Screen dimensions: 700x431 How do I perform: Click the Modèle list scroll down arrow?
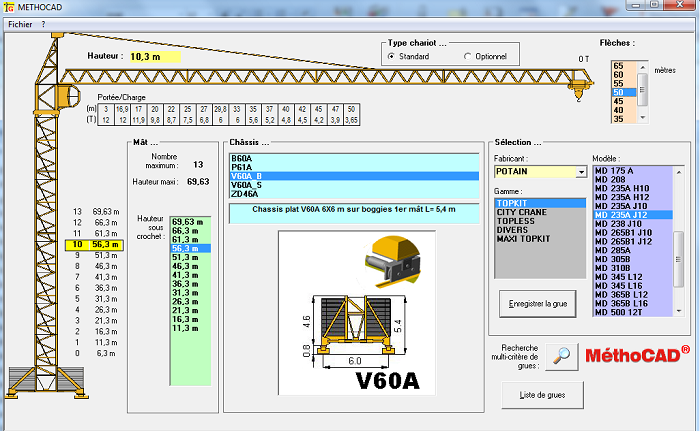coord(679,311)
